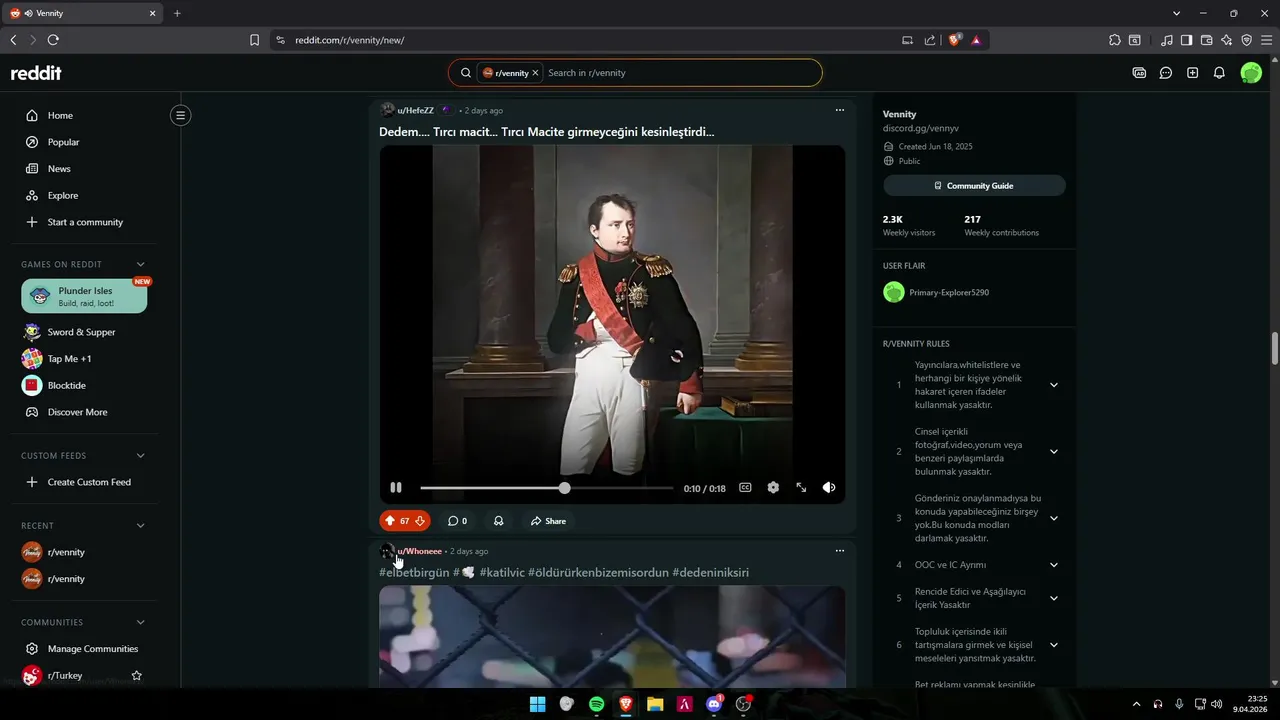Share the HefeZZ post

click(548, 521)
